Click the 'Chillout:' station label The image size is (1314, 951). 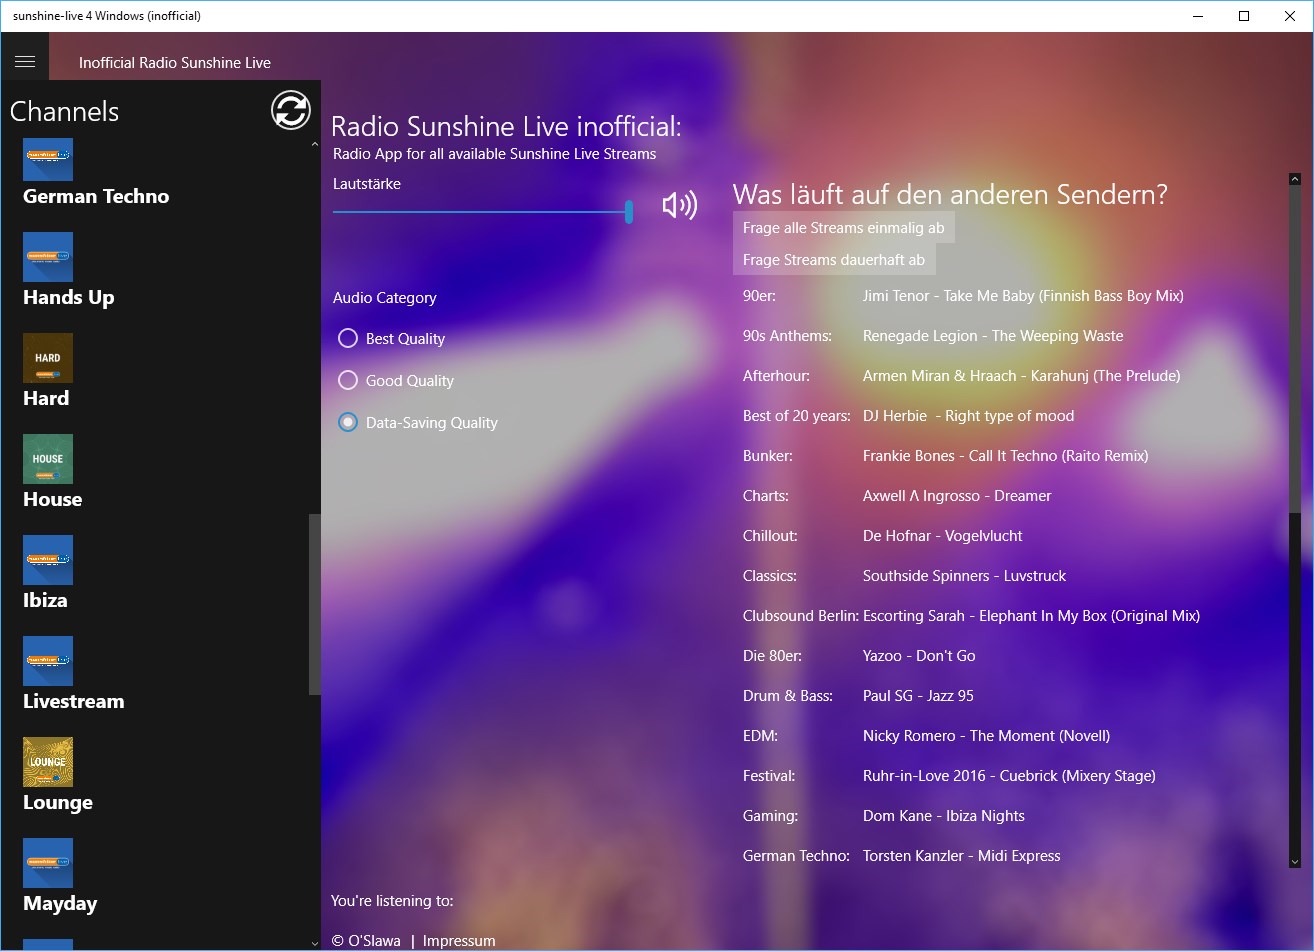click(770, 536)
